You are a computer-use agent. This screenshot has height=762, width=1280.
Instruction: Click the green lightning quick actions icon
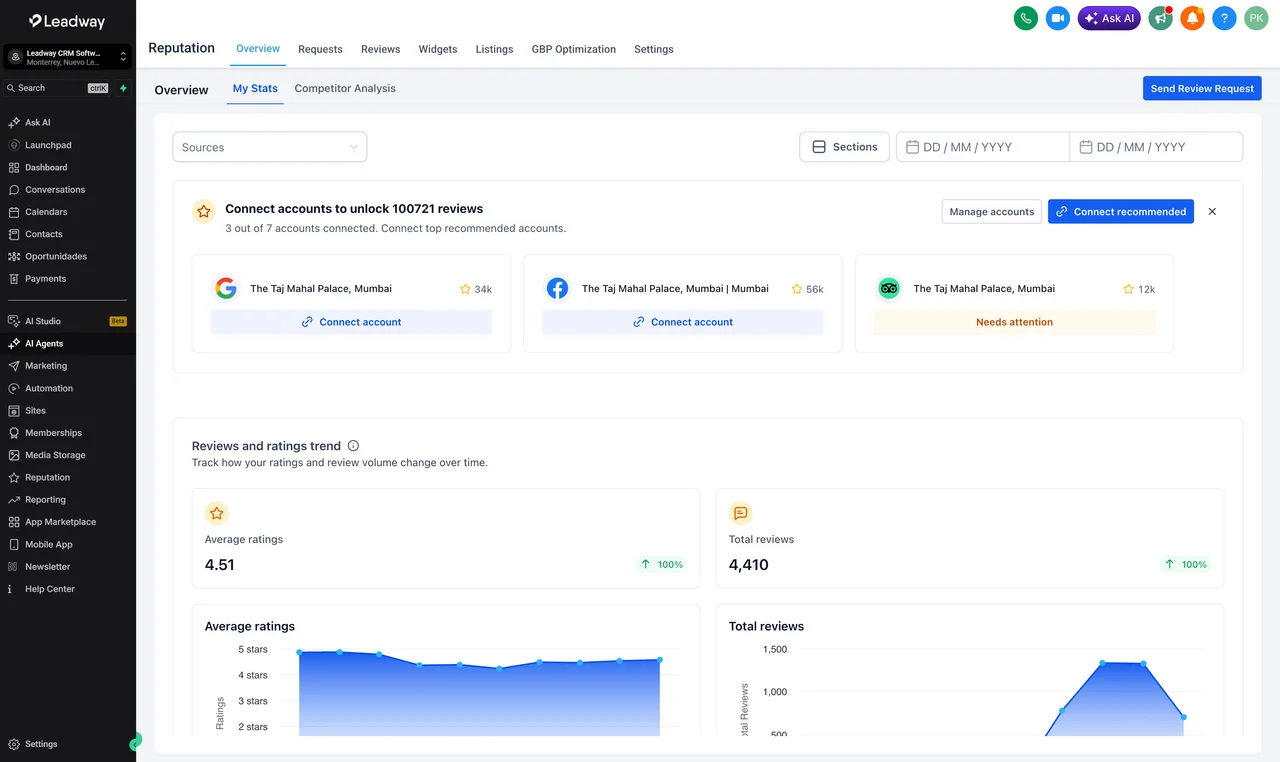[123, 88]
